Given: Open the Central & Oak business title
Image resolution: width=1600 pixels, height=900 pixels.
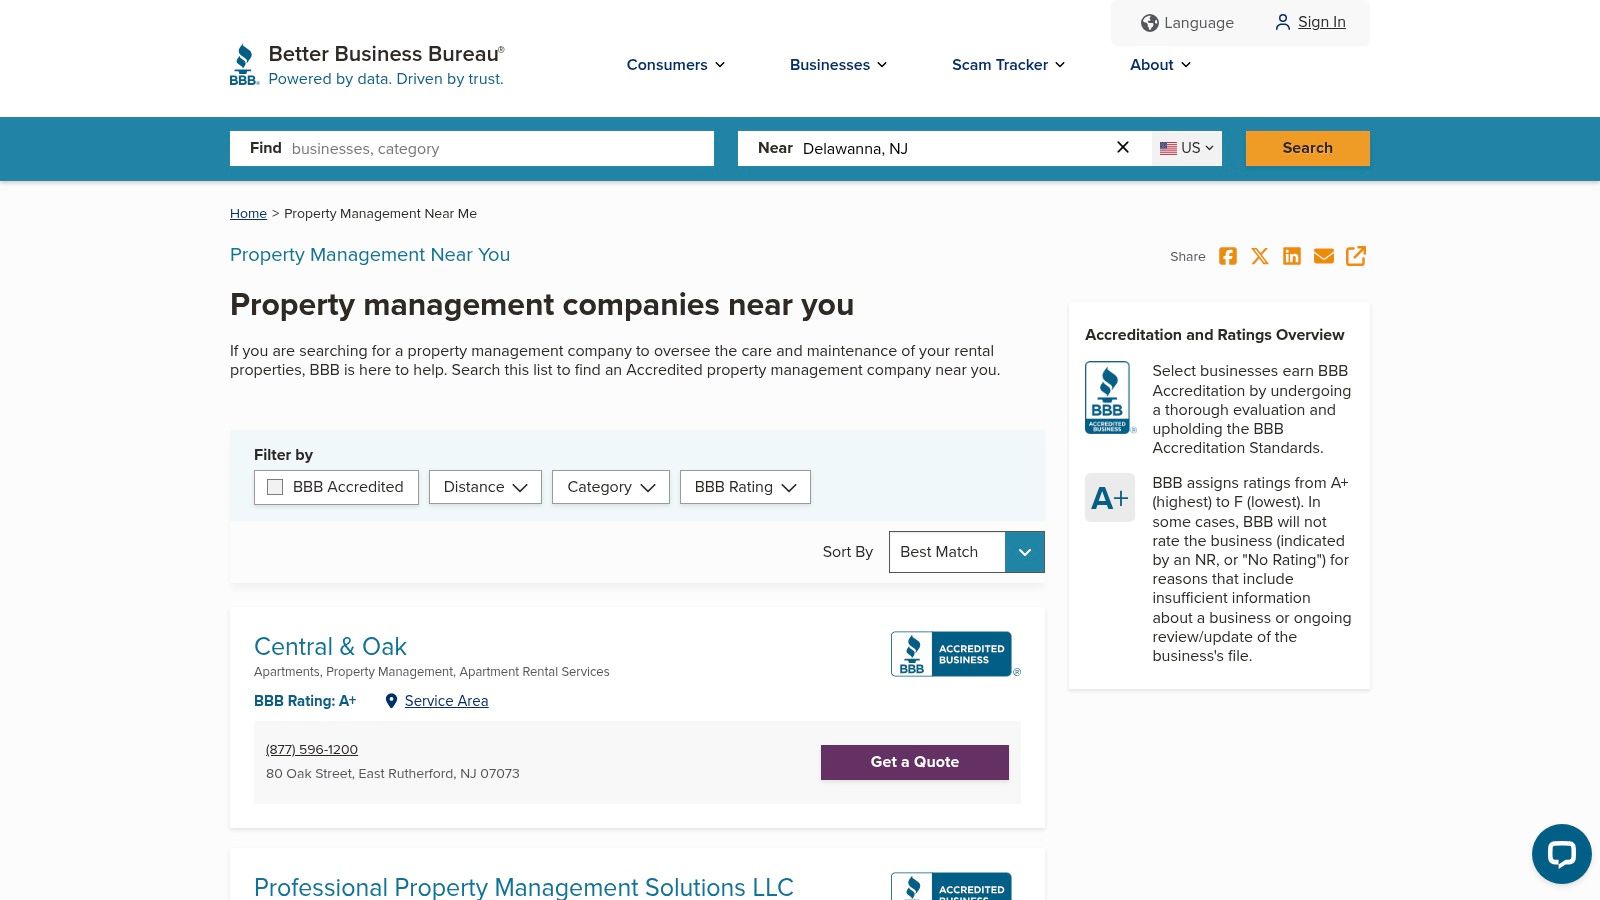Looking at the screenshot, I should (330, 646).
